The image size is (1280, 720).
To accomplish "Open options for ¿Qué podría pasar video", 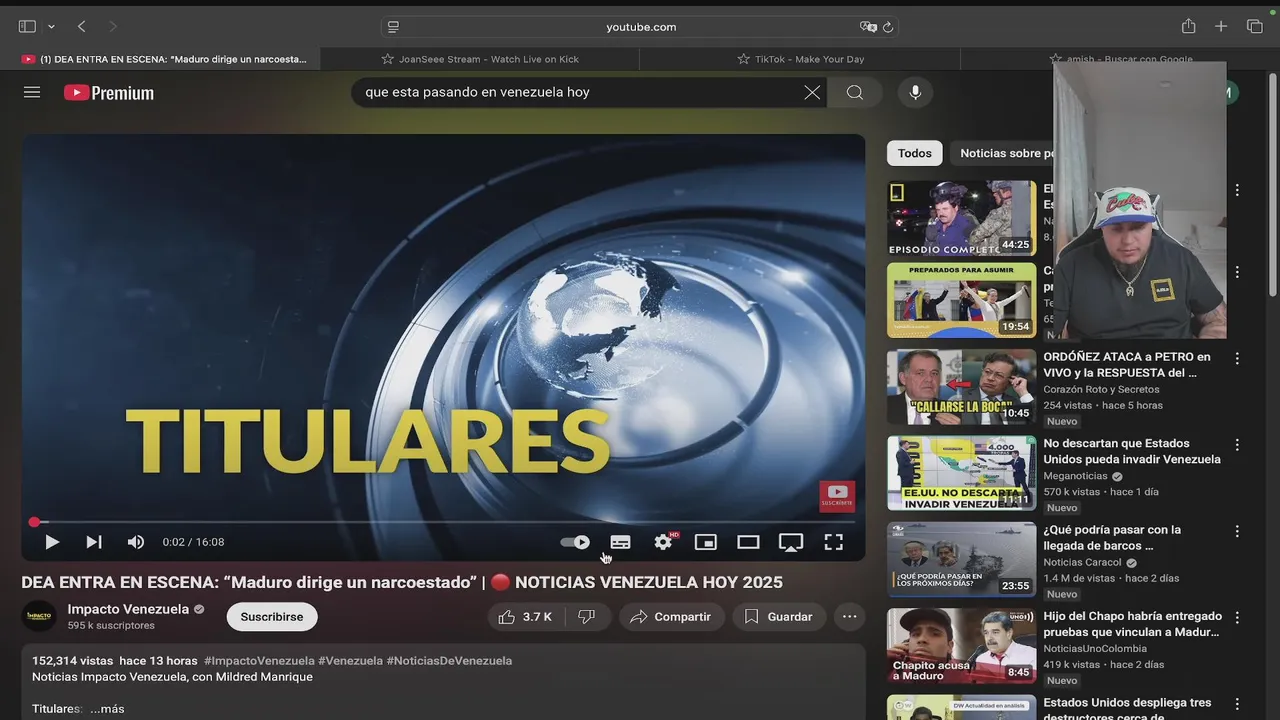I will 1237,532.
